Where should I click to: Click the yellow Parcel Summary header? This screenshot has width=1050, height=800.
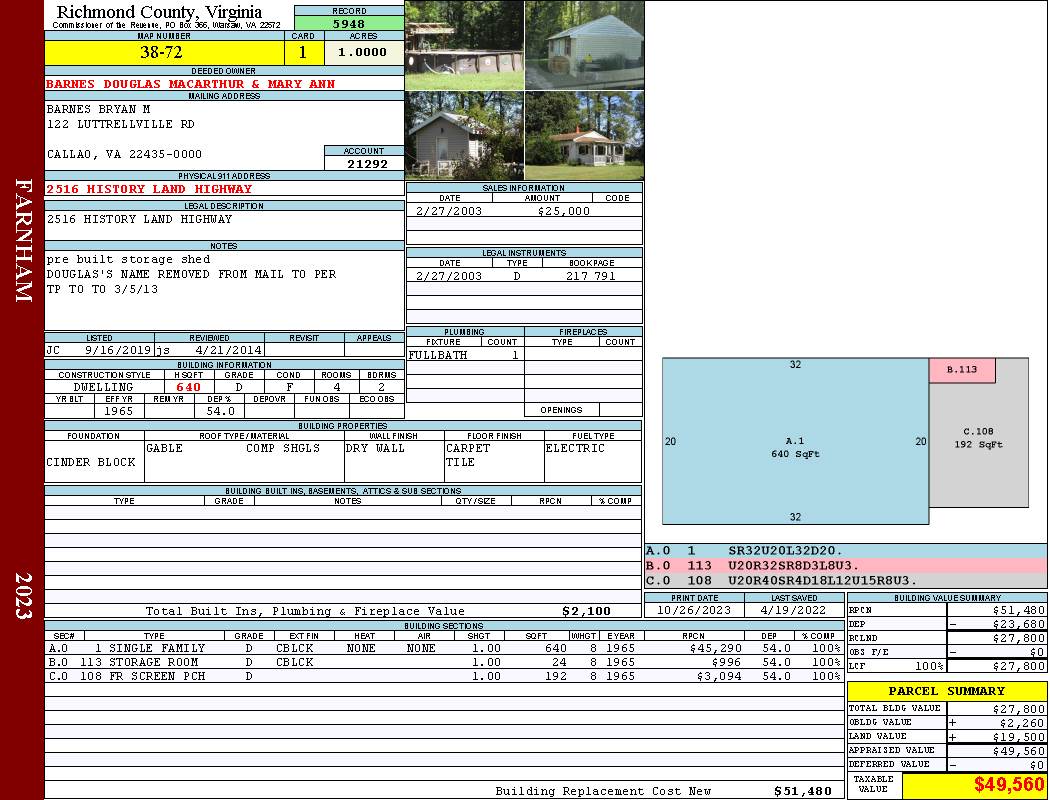click(x=946, y=691)
